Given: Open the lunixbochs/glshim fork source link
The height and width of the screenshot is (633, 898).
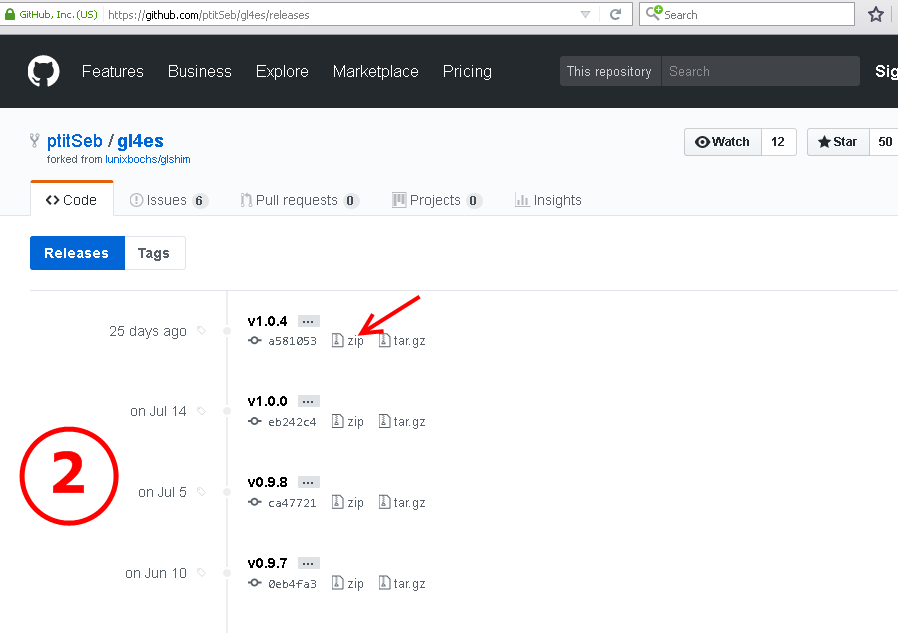Looking at the screenshot, I should (x=148, y=159).
